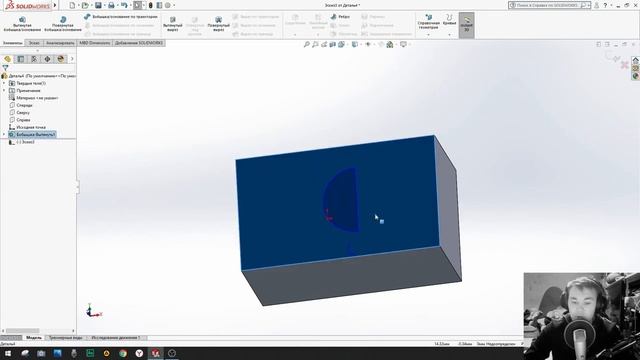Screen dimensions: 640x360
Task: Click the Extruded Cut tool
Action: coord(173,24)
